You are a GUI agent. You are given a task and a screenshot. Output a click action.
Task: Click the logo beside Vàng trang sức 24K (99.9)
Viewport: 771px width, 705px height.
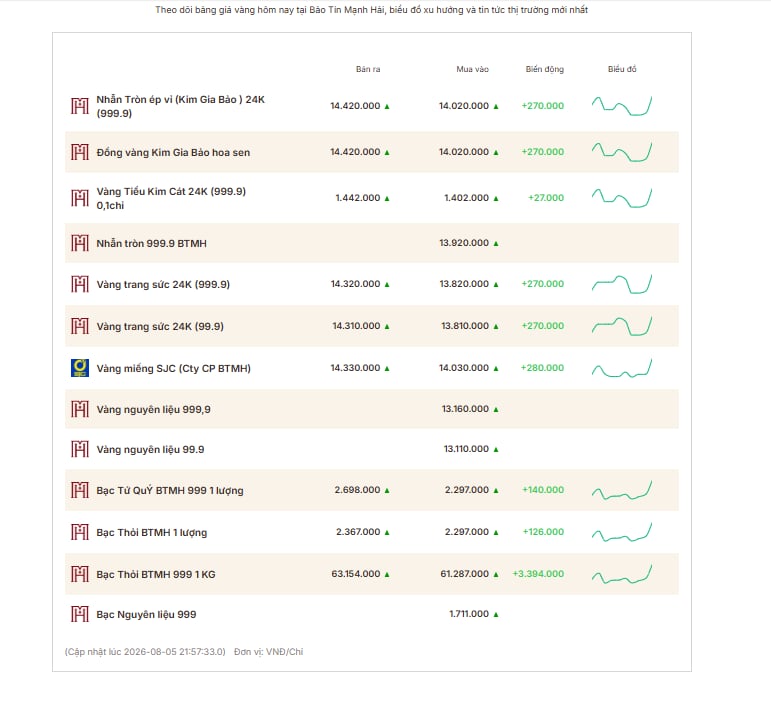80,326
